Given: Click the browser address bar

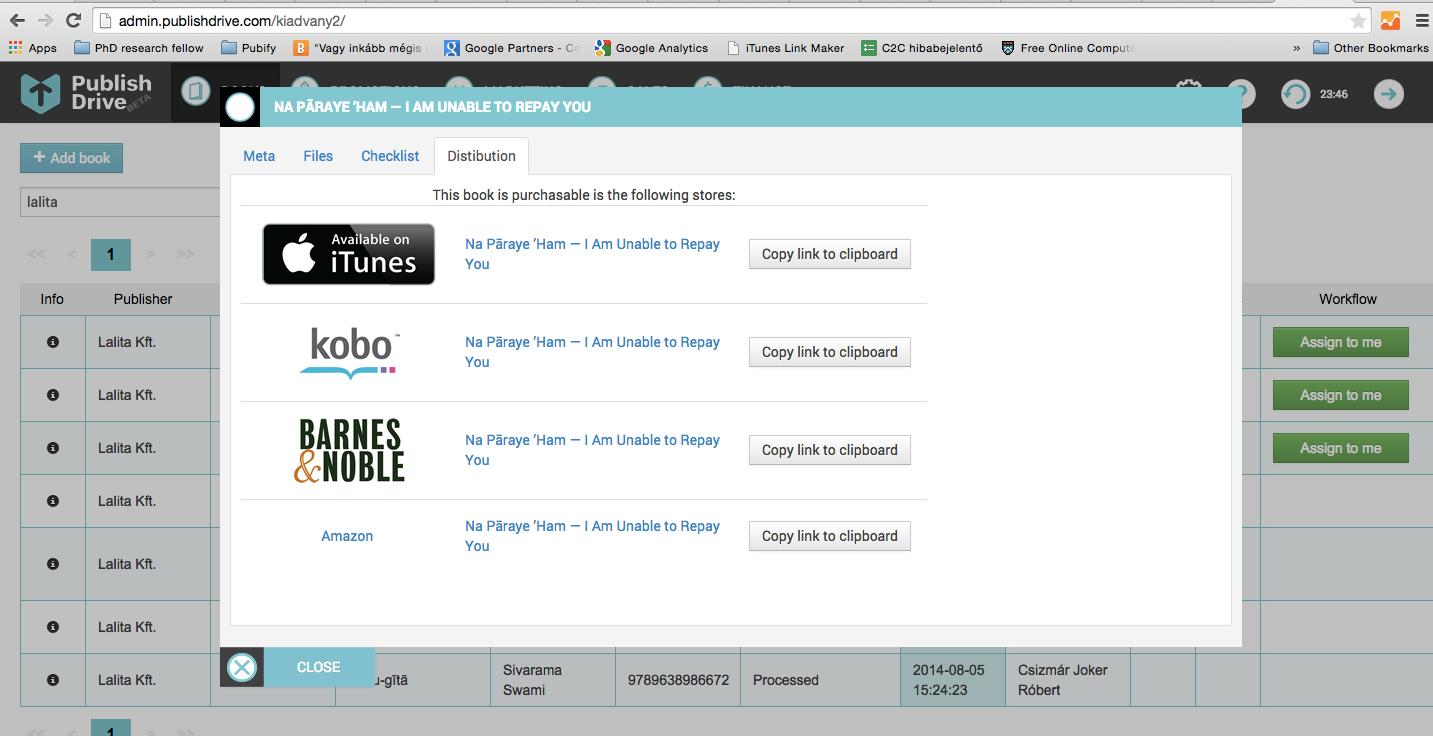Looking at the screenshot, I should point(730,20).
